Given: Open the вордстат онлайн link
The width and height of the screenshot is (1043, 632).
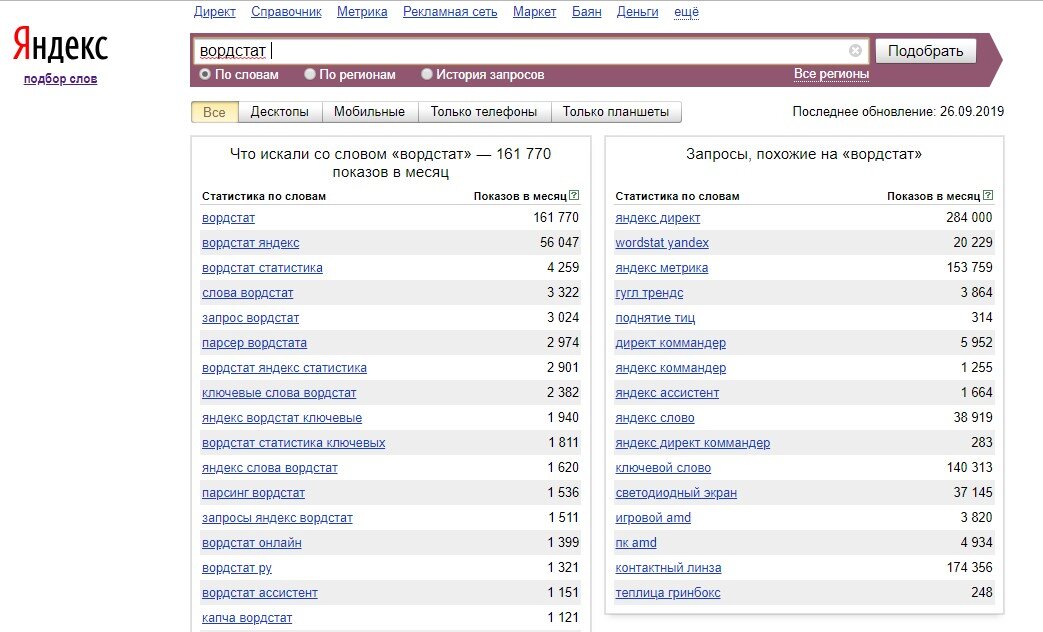Looking at the screenshot, I should click(x=251, y=543).
